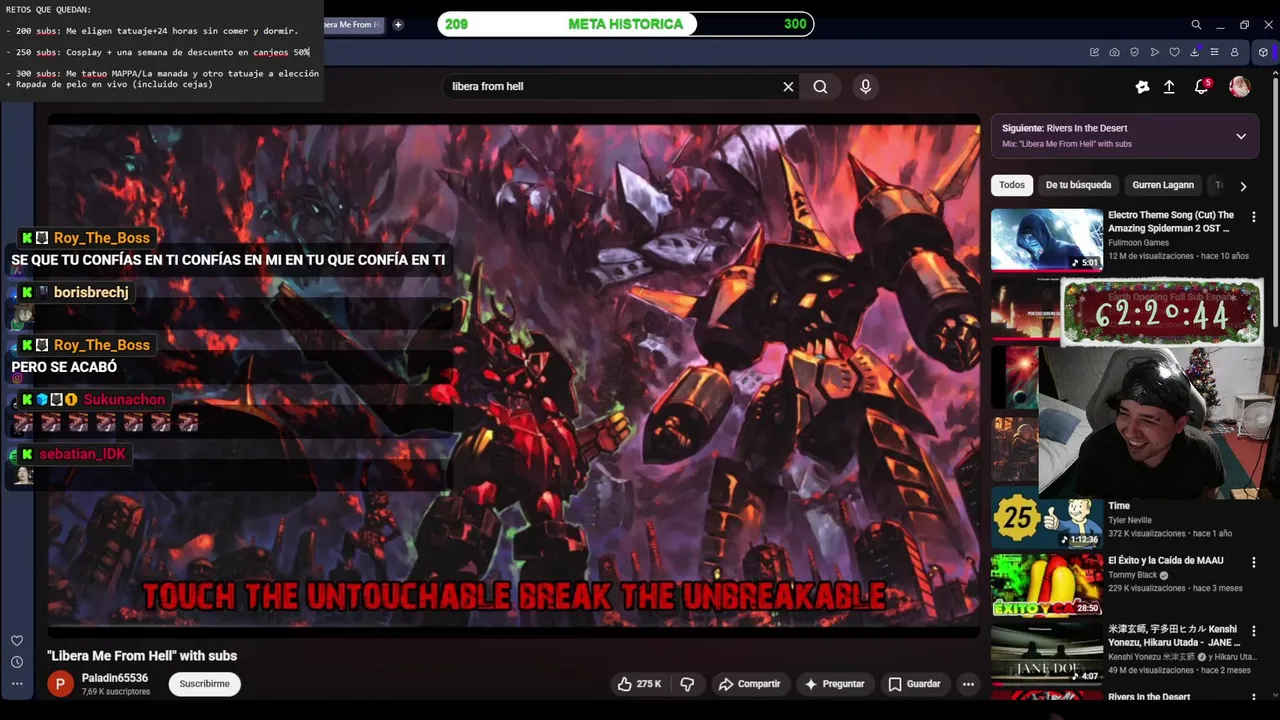The image size is (1280, 720).
Task: Open JANE DOE video thumbnail
Action: tap(1046, 654)
